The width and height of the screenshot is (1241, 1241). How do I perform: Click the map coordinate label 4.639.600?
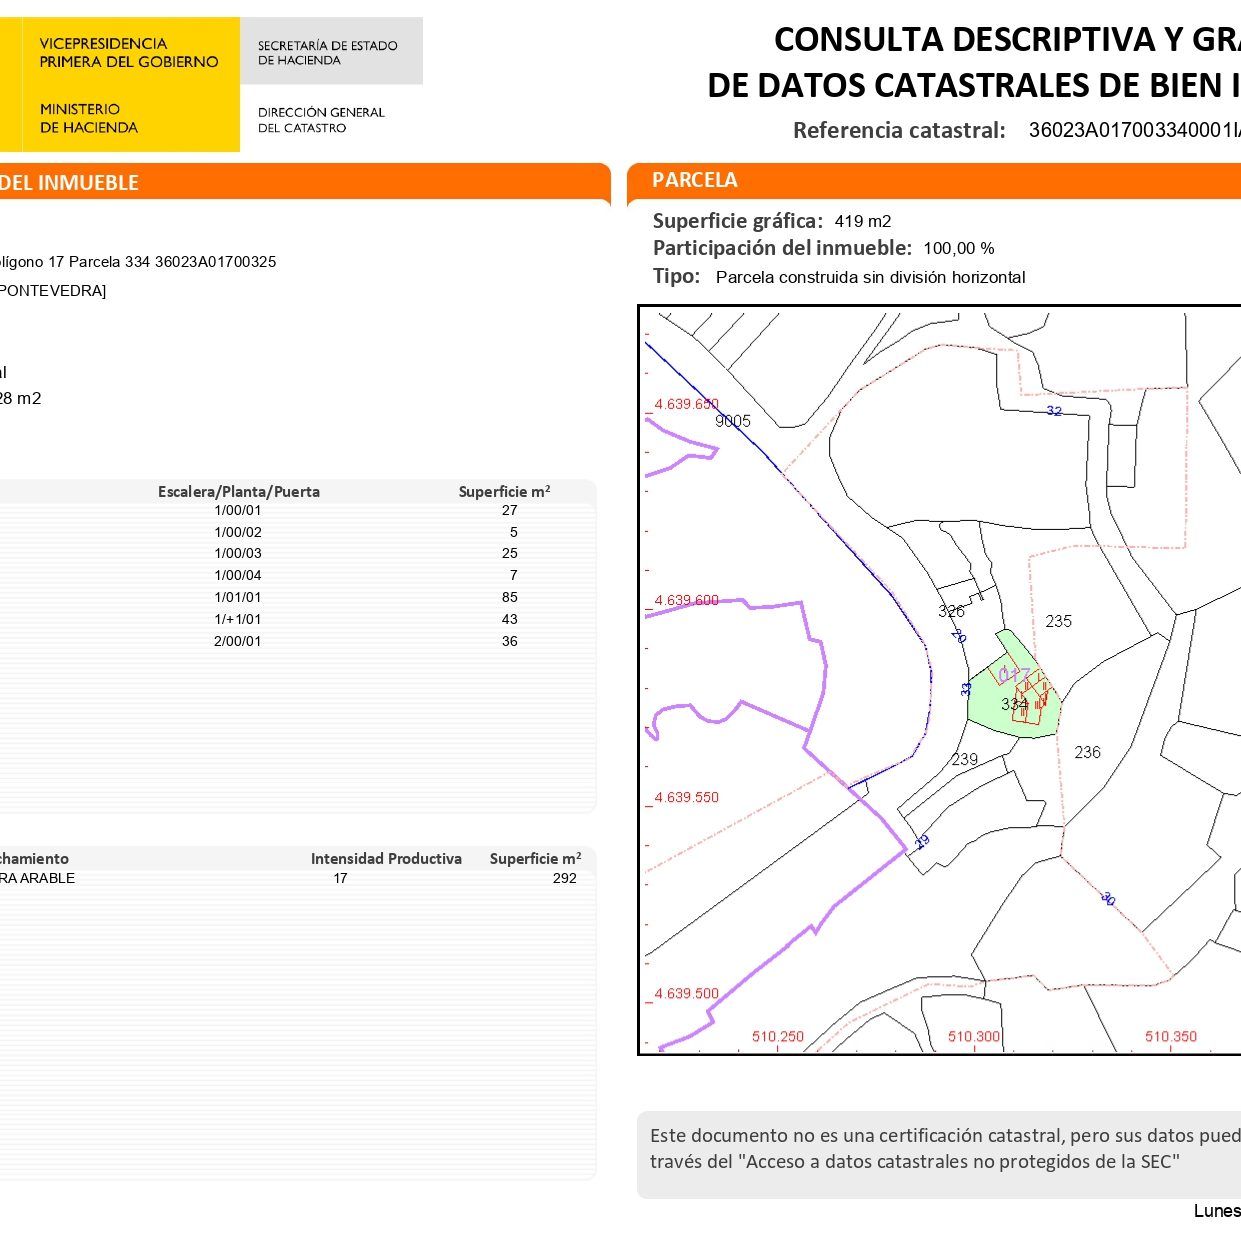[x=687, y=600]
